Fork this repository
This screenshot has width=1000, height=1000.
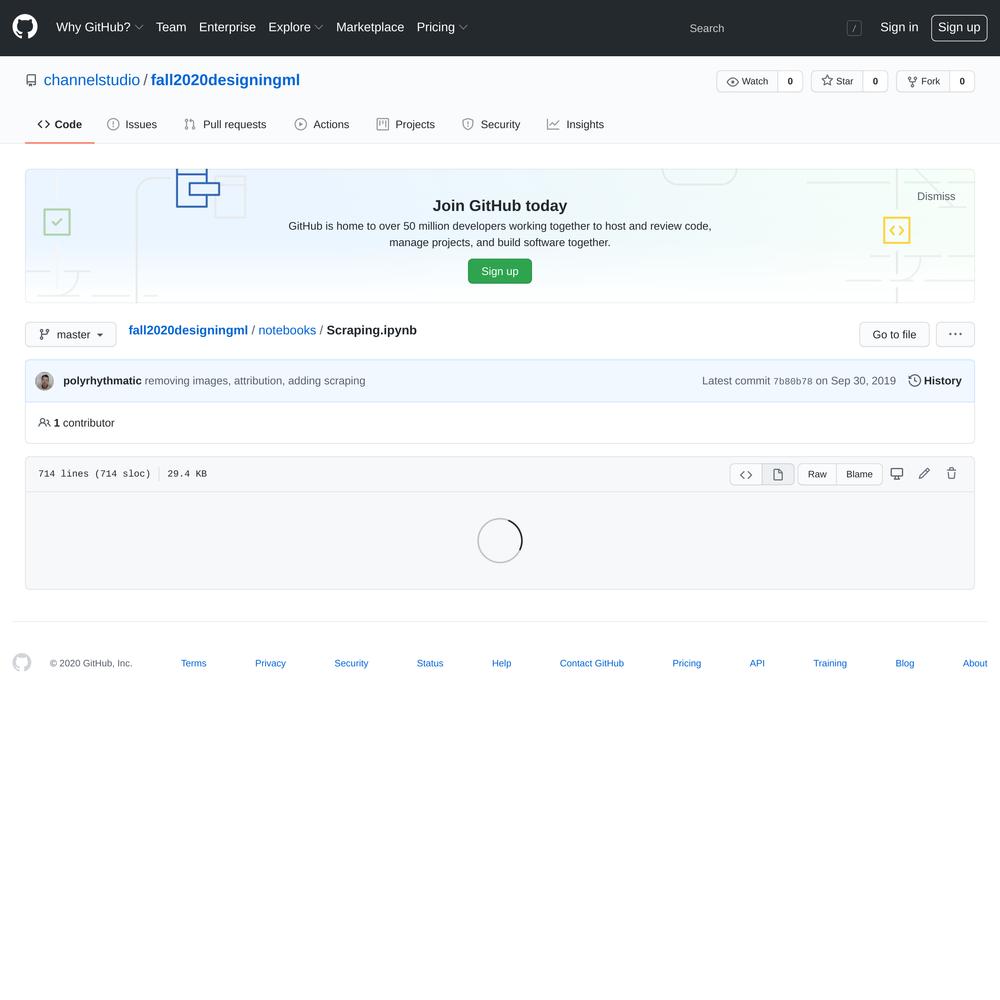coord(923,81)
